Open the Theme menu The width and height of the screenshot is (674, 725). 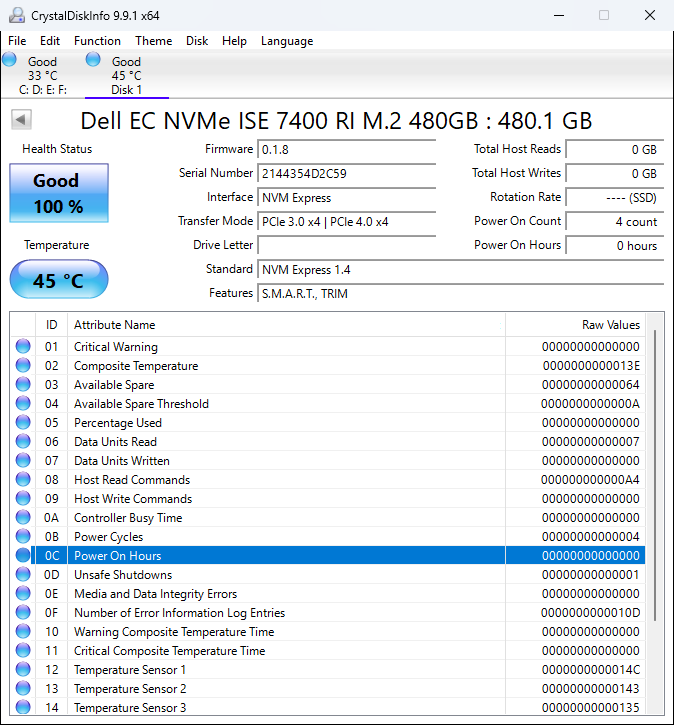click(x=153, y=41)
